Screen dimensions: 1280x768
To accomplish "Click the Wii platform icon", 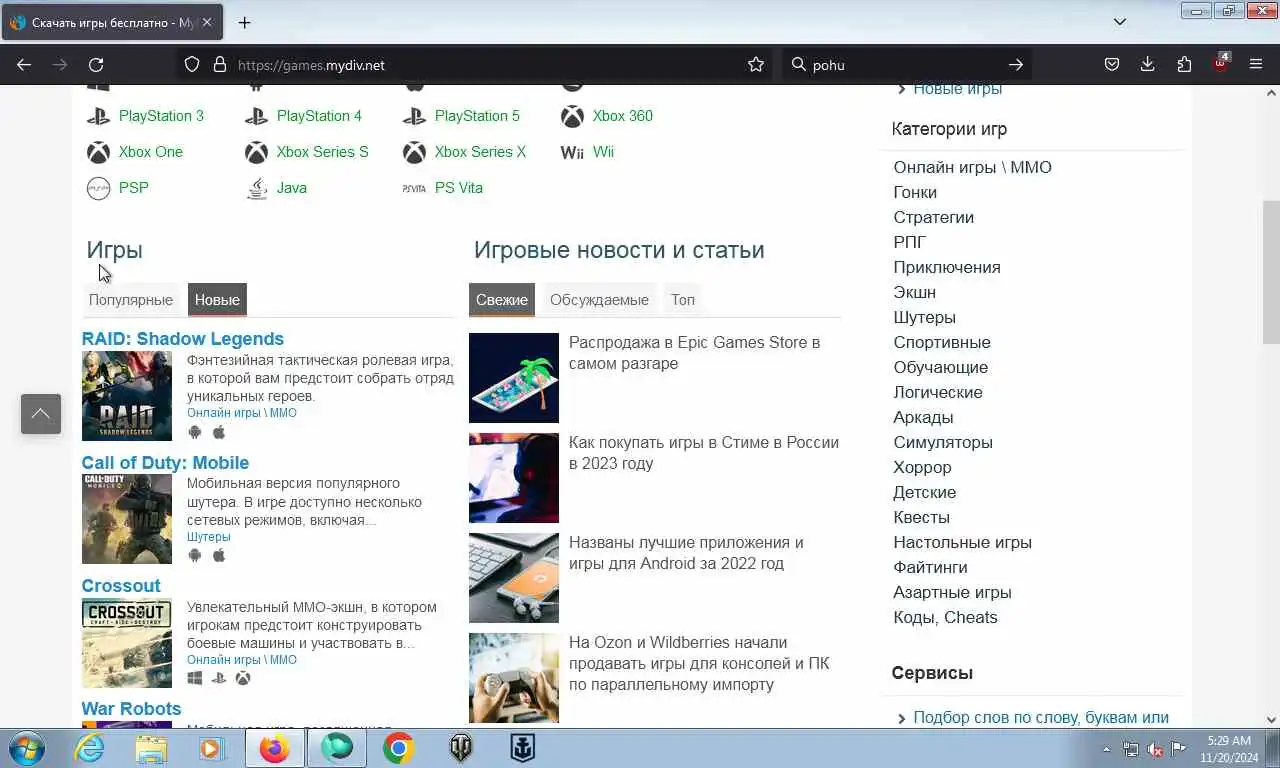I will (572, 152).
